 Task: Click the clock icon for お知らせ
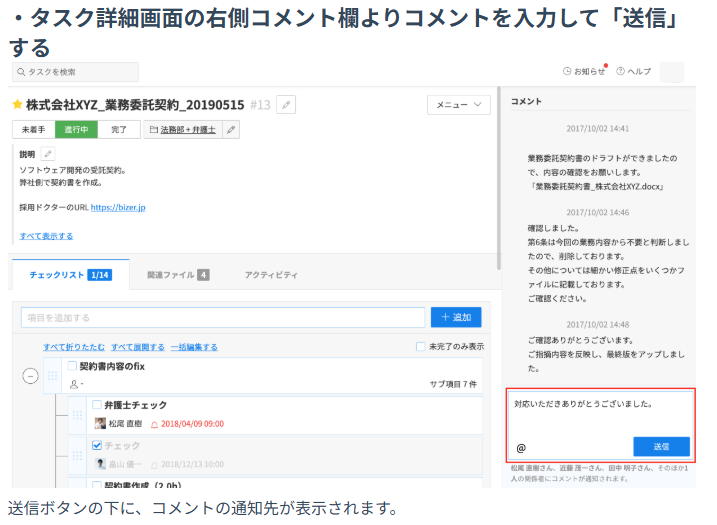tap(567, 71)
